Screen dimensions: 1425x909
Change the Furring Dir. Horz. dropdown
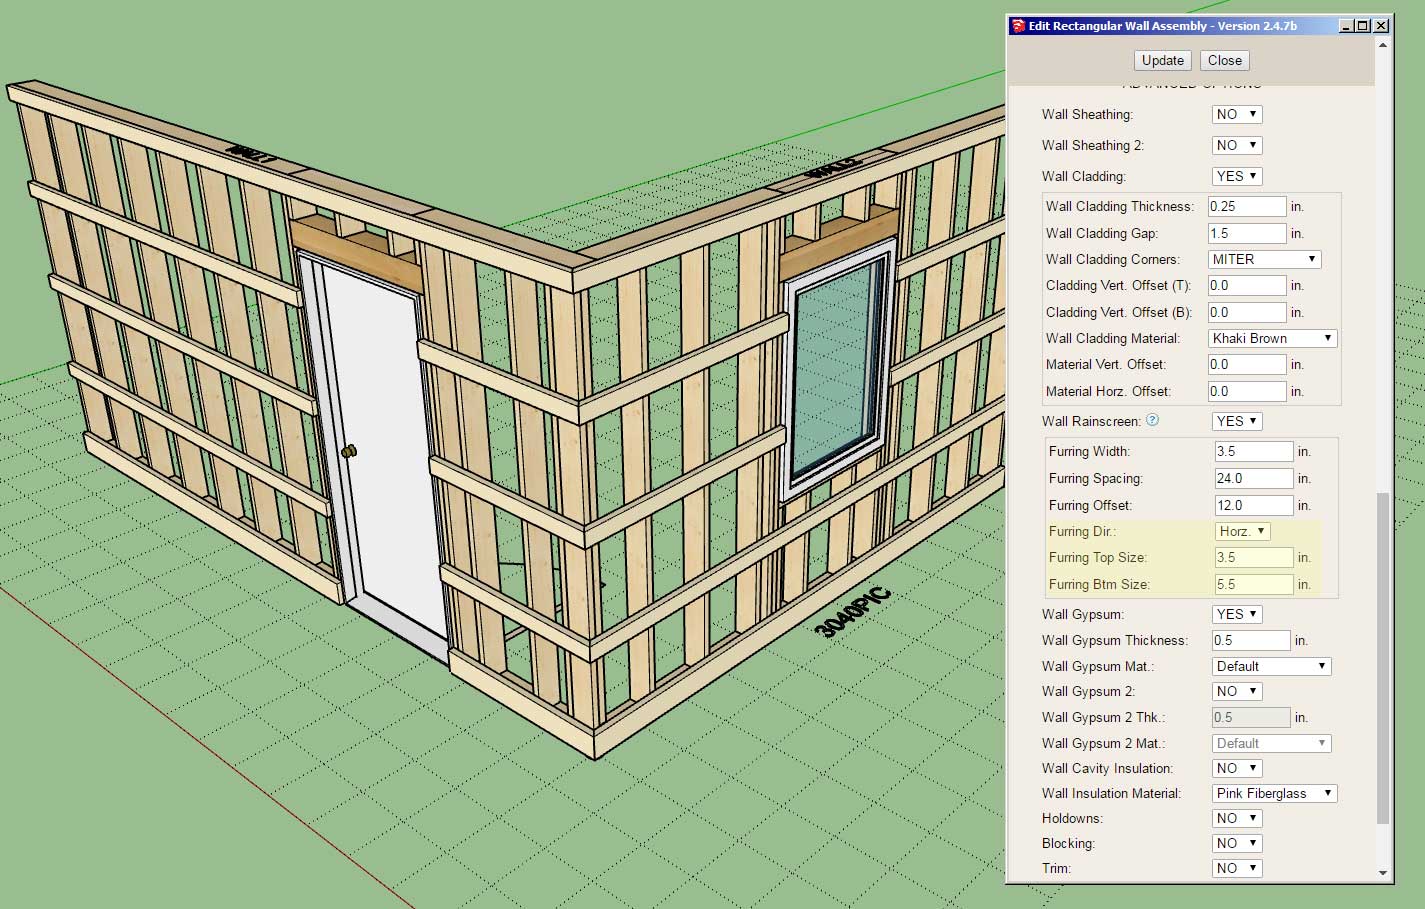(1242, 531)
